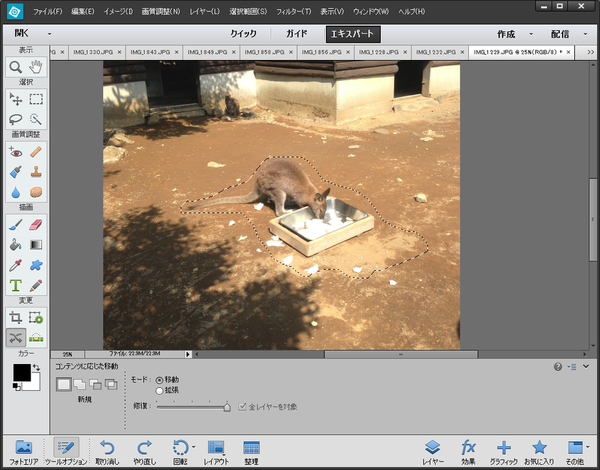Switch to the クイック mode tab
The width and height of the screenshot is (600, 470).
(x=243, y=34)
